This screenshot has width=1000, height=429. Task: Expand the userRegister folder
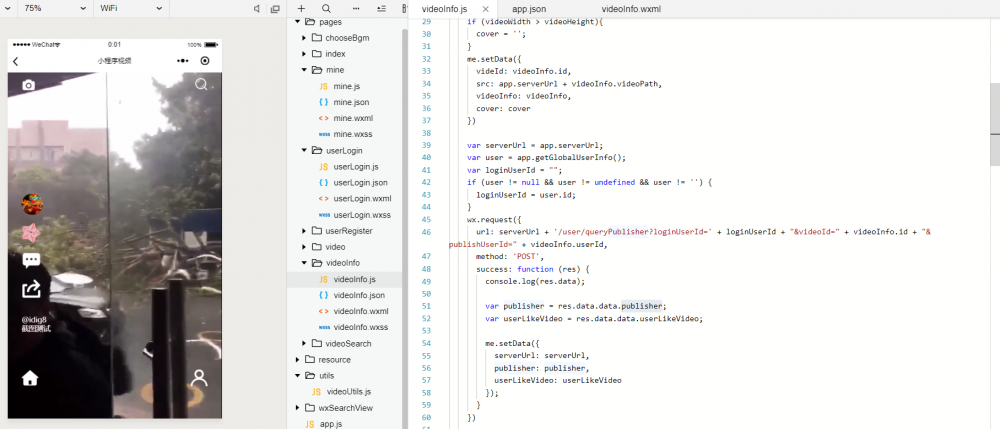click(304, 231)
